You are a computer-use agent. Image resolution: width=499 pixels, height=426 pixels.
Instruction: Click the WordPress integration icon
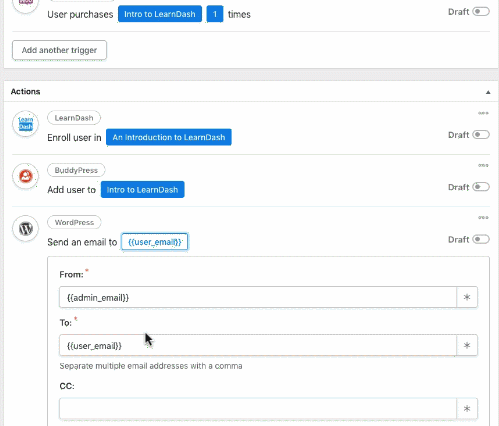click(x=26, y=228)
